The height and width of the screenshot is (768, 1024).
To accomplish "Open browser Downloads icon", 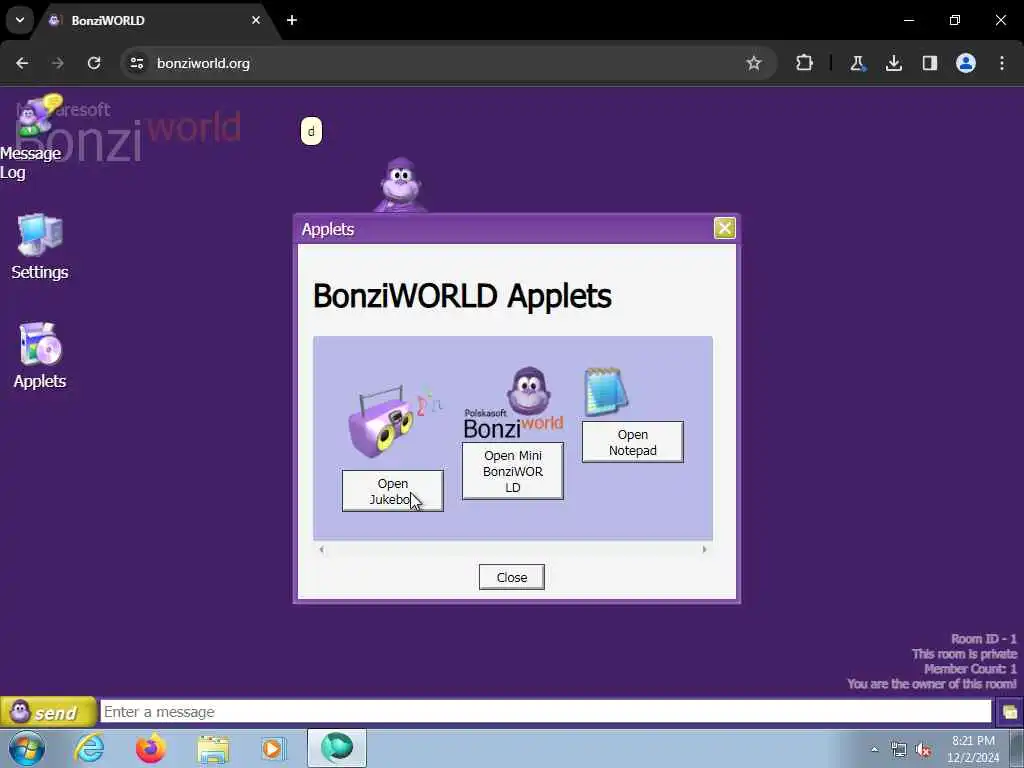I will (x=893, y=63).
